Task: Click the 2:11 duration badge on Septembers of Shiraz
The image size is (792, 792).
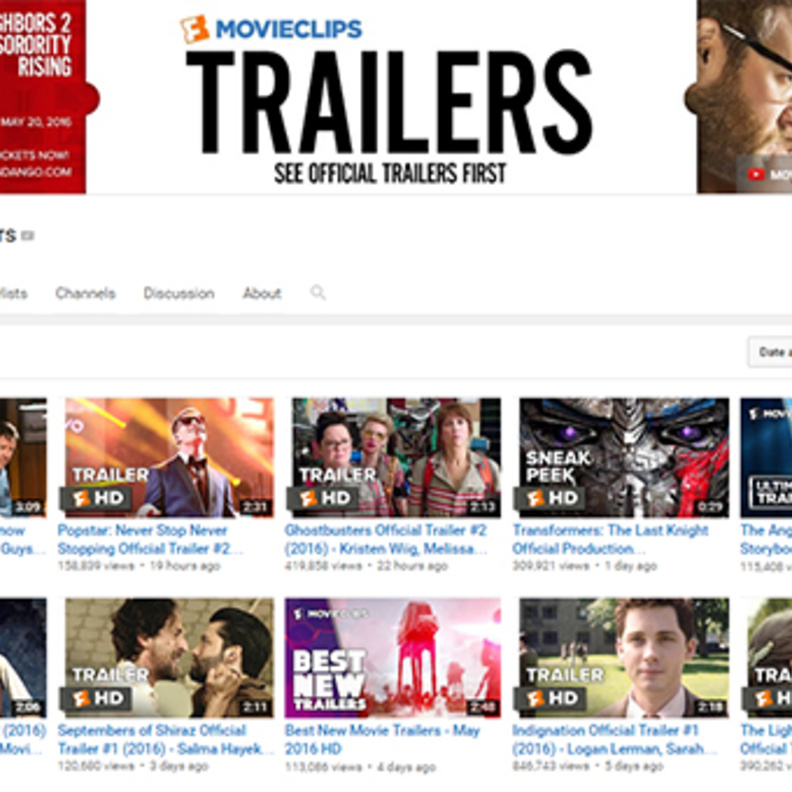Action: (255, 707)
